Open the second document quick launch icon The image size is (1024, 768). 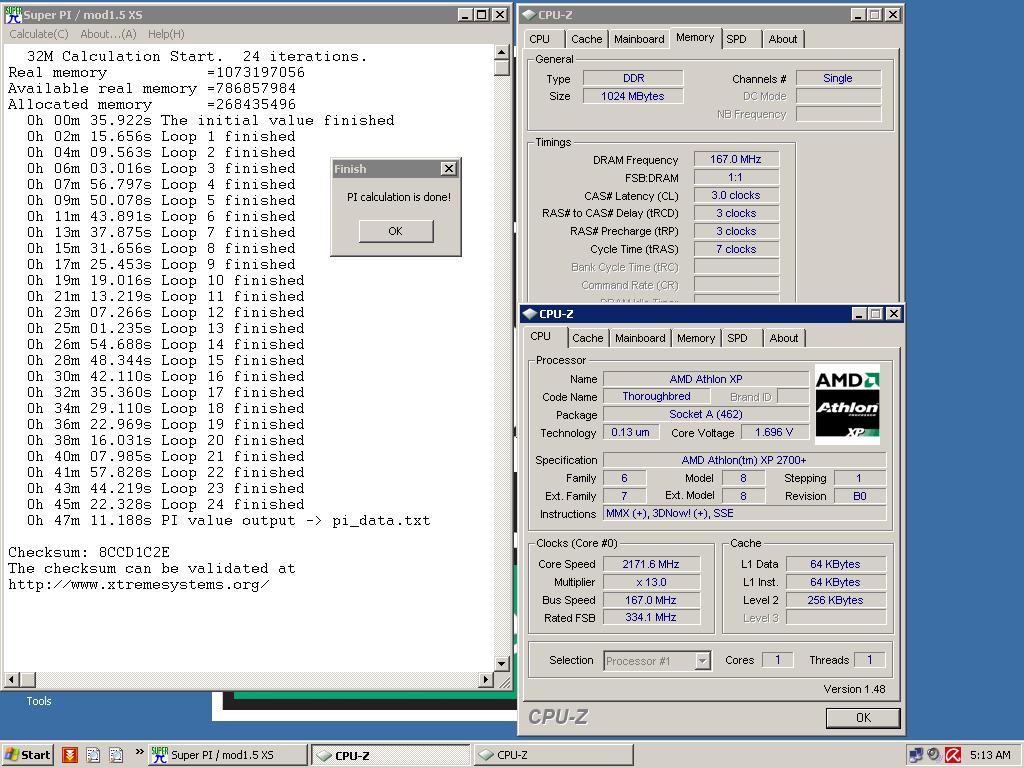tap(116, 755)
